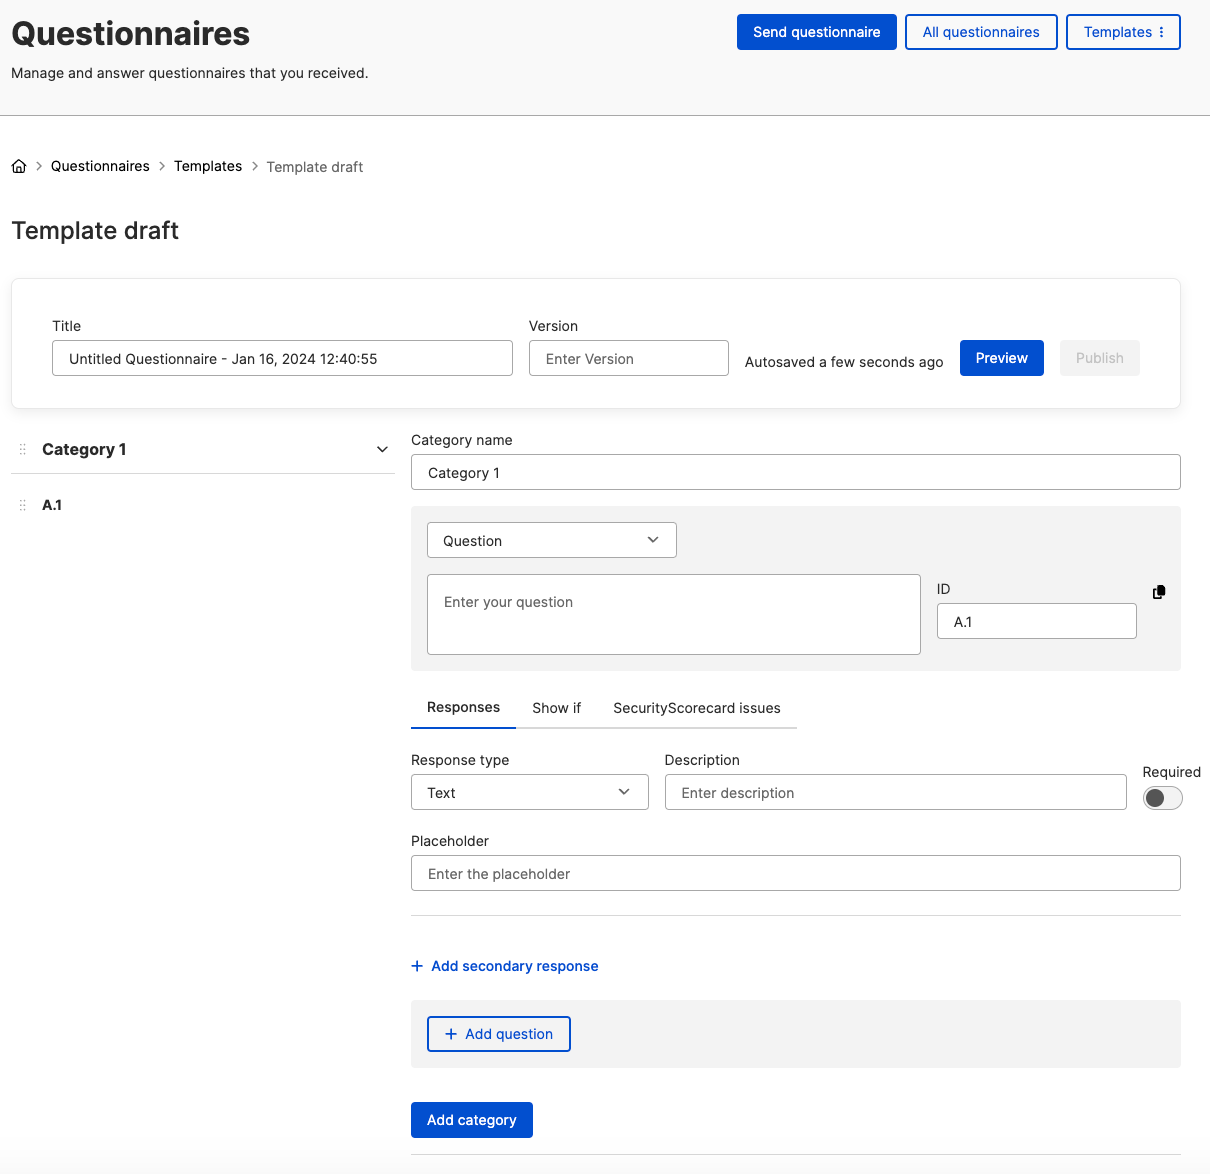1210x1174 pixels.
Task: Click drag handle next to Category 1
Action: 22,449
